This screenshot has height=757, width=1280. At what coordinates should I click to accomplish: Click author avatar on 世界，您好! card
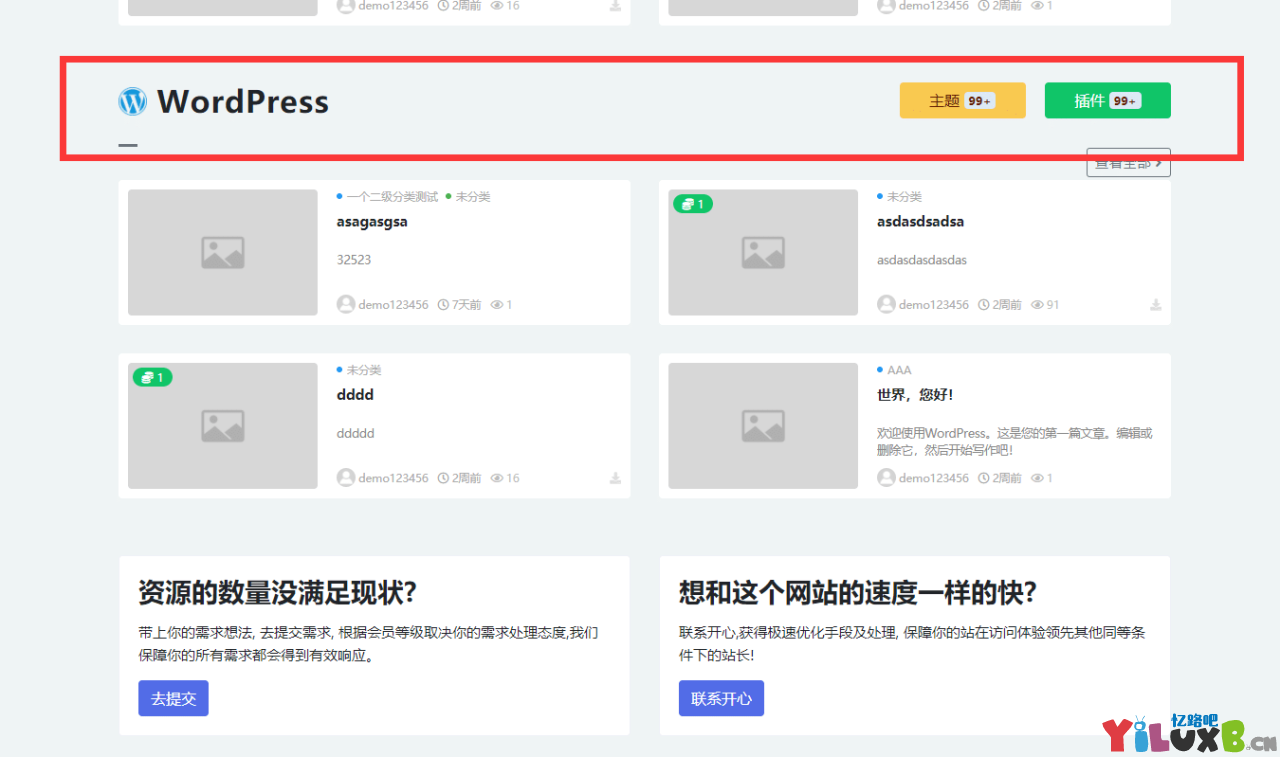(x=886, y=478)
